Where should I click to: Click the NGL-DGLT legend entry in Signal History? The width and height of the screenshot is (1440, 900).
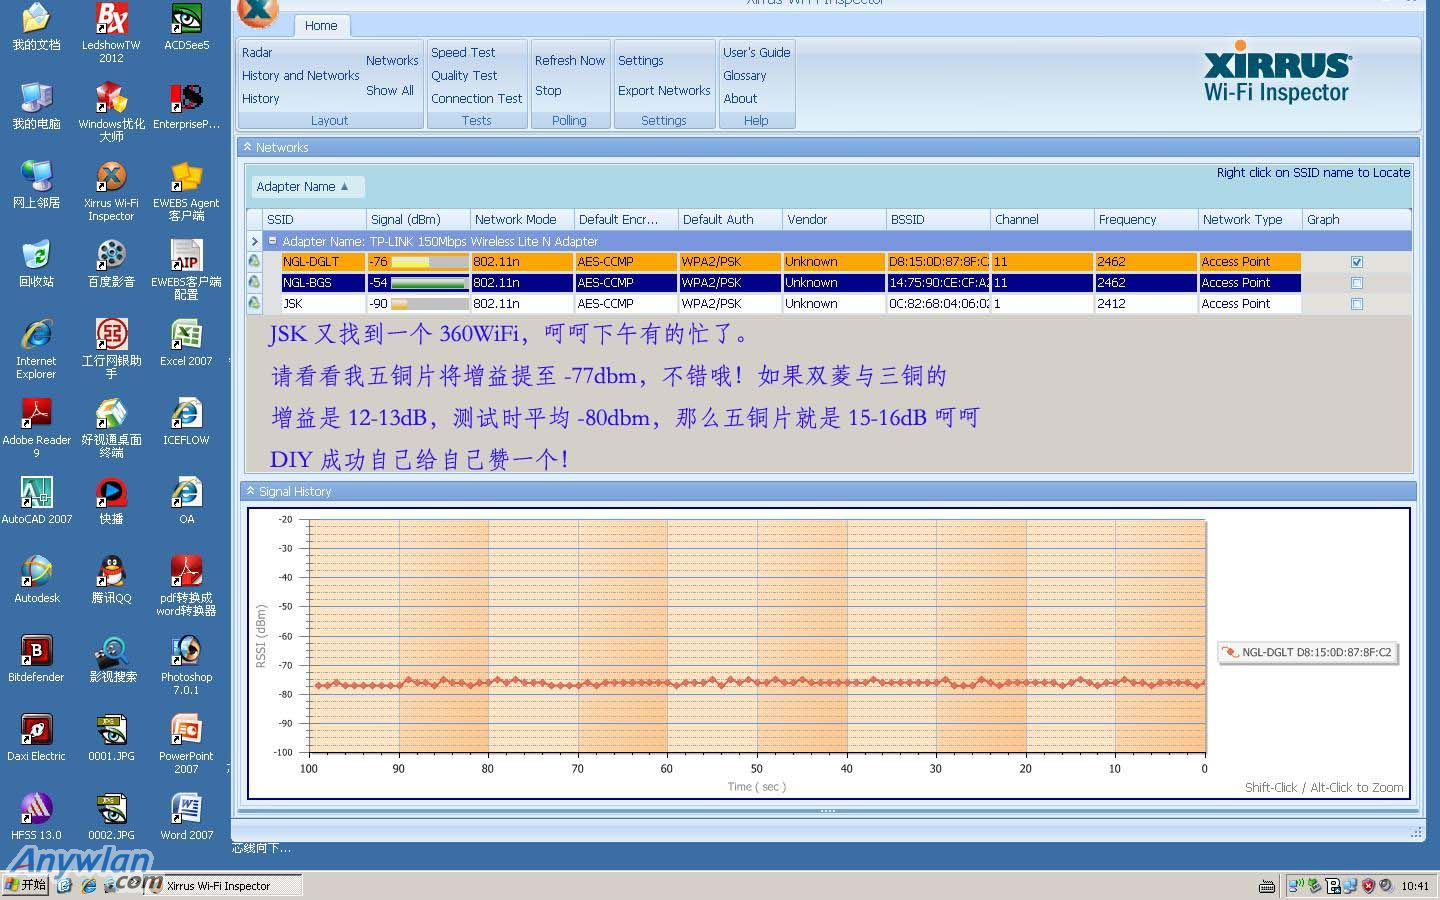(x=1307, y=652)
